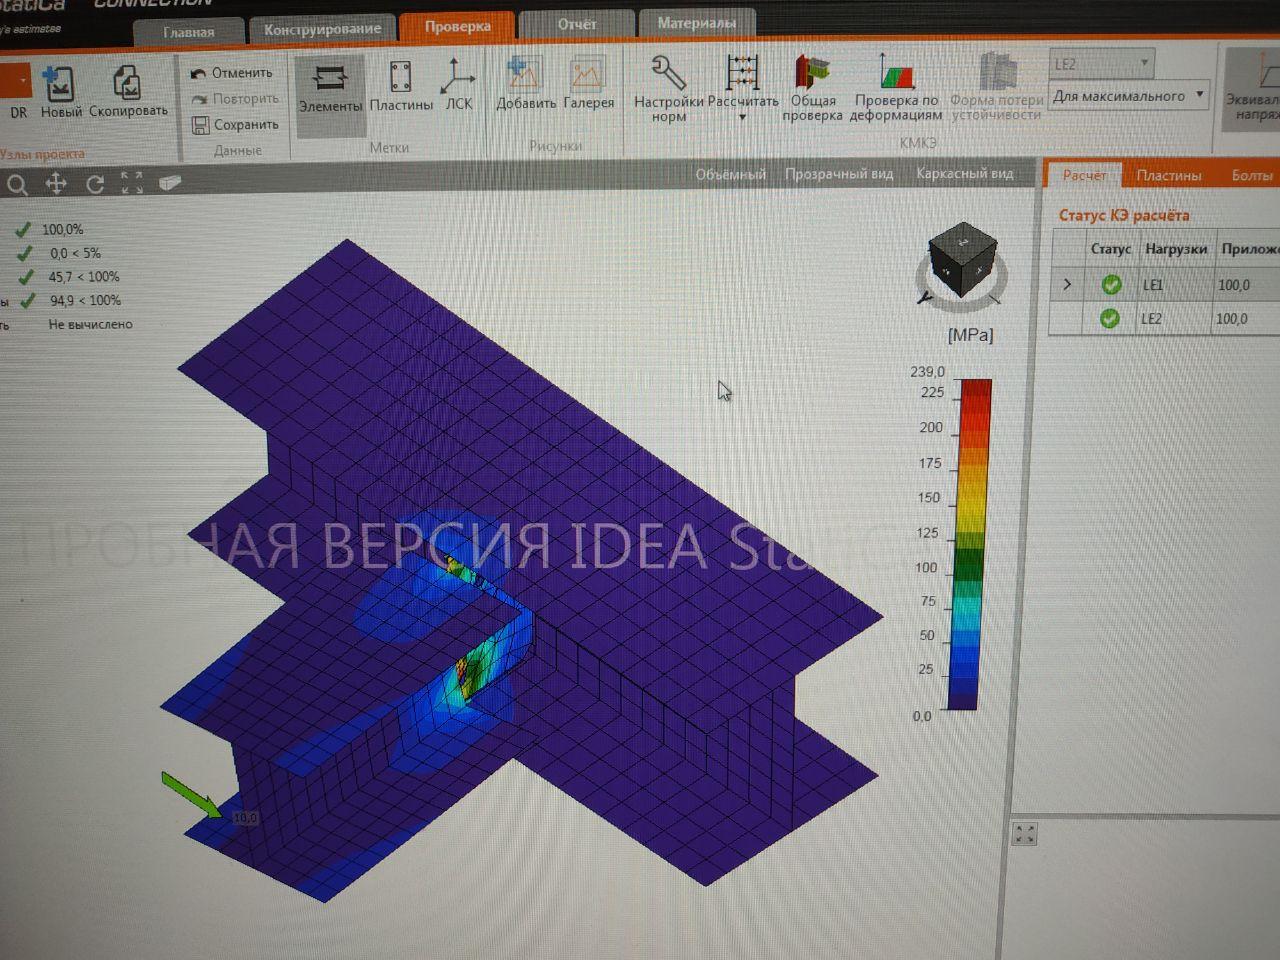Open the Болты panel tab

[x=1252, y=175]
